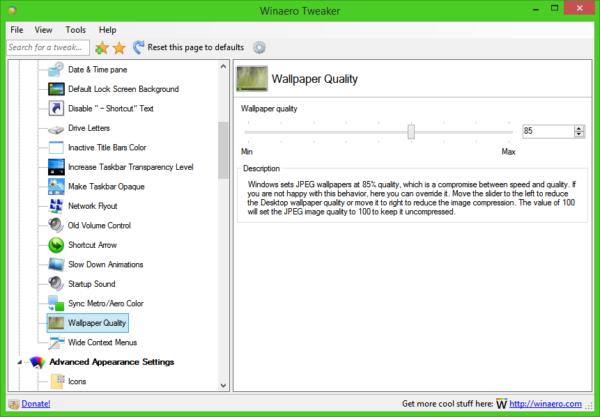Select the Inactive Title Bars Color label
This screenshot has width=600, height=417.
pyautogui.click(x=107, y=148)
